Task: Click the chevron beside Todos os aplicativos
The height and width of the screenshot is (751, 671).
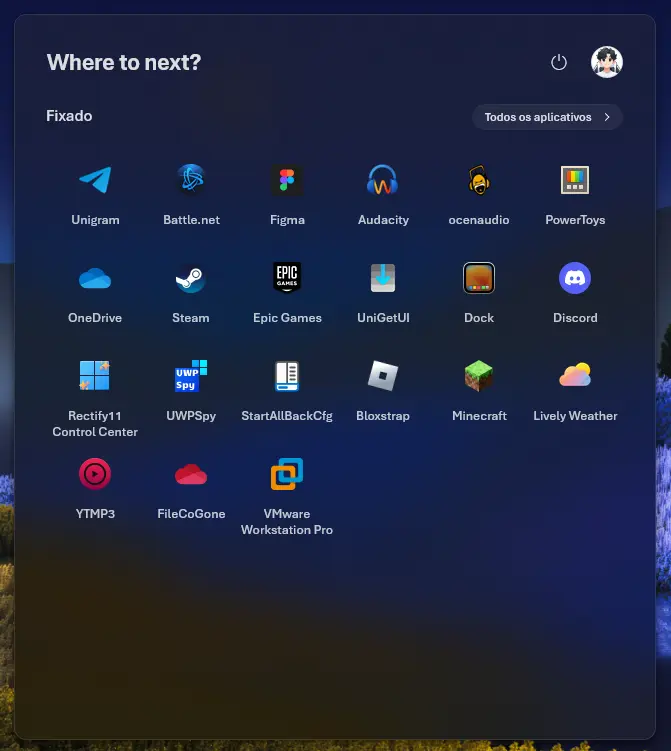Action: tap(607, 117)
